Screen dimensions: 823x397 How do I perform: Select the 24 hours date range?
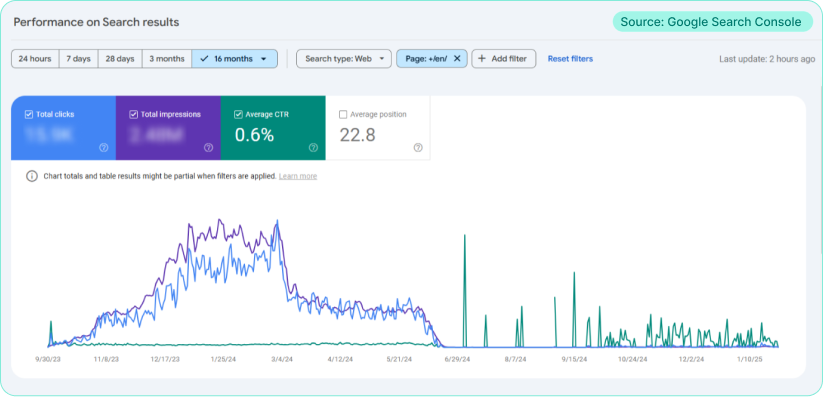[x=35, y=59]
